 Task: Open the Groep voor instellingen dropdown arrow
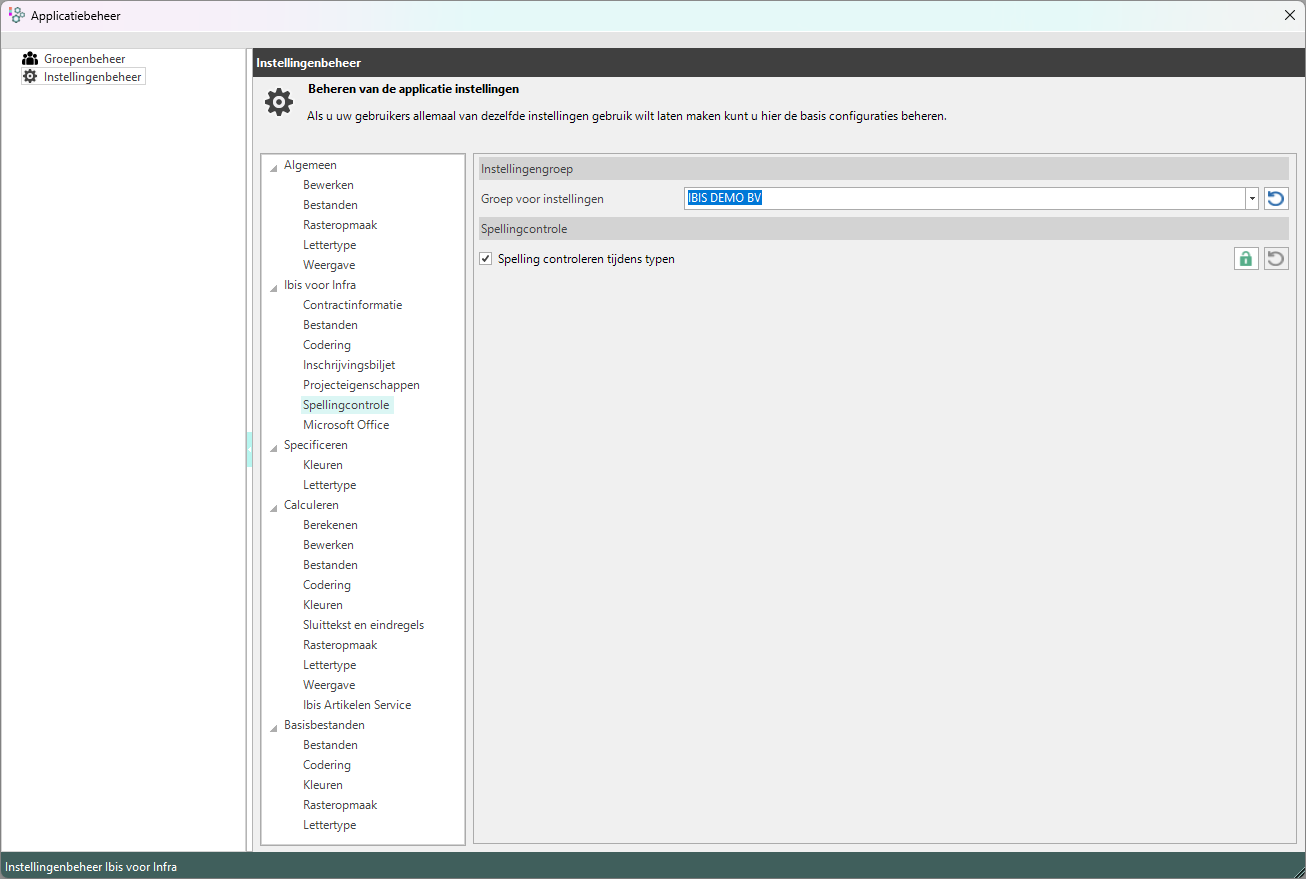1251,198
